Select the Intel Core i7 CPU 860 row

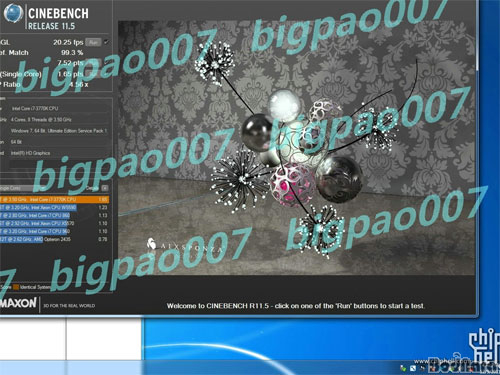pos(54,215)
